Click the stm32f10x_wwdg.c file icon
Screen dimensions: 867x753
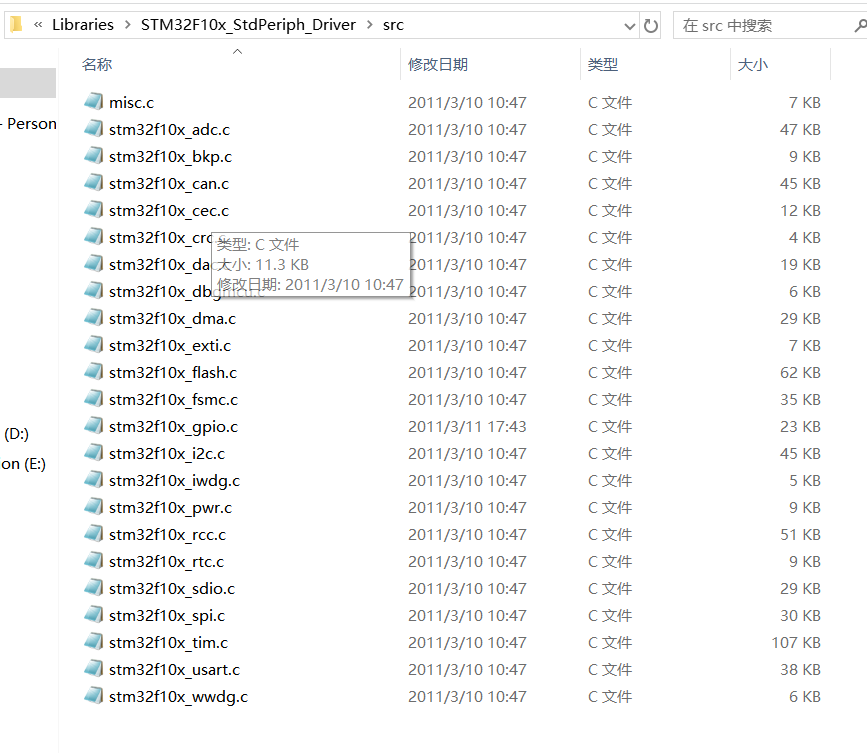click(x=93, y=696)
